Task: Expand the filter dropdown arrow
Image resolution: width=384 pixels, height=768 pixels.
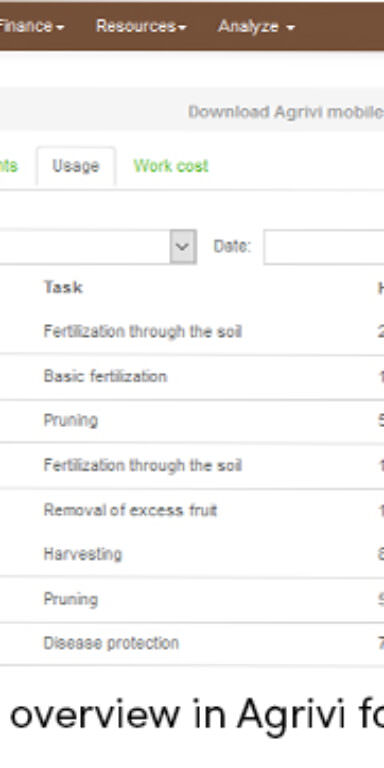Action: [x=183, y=246]
